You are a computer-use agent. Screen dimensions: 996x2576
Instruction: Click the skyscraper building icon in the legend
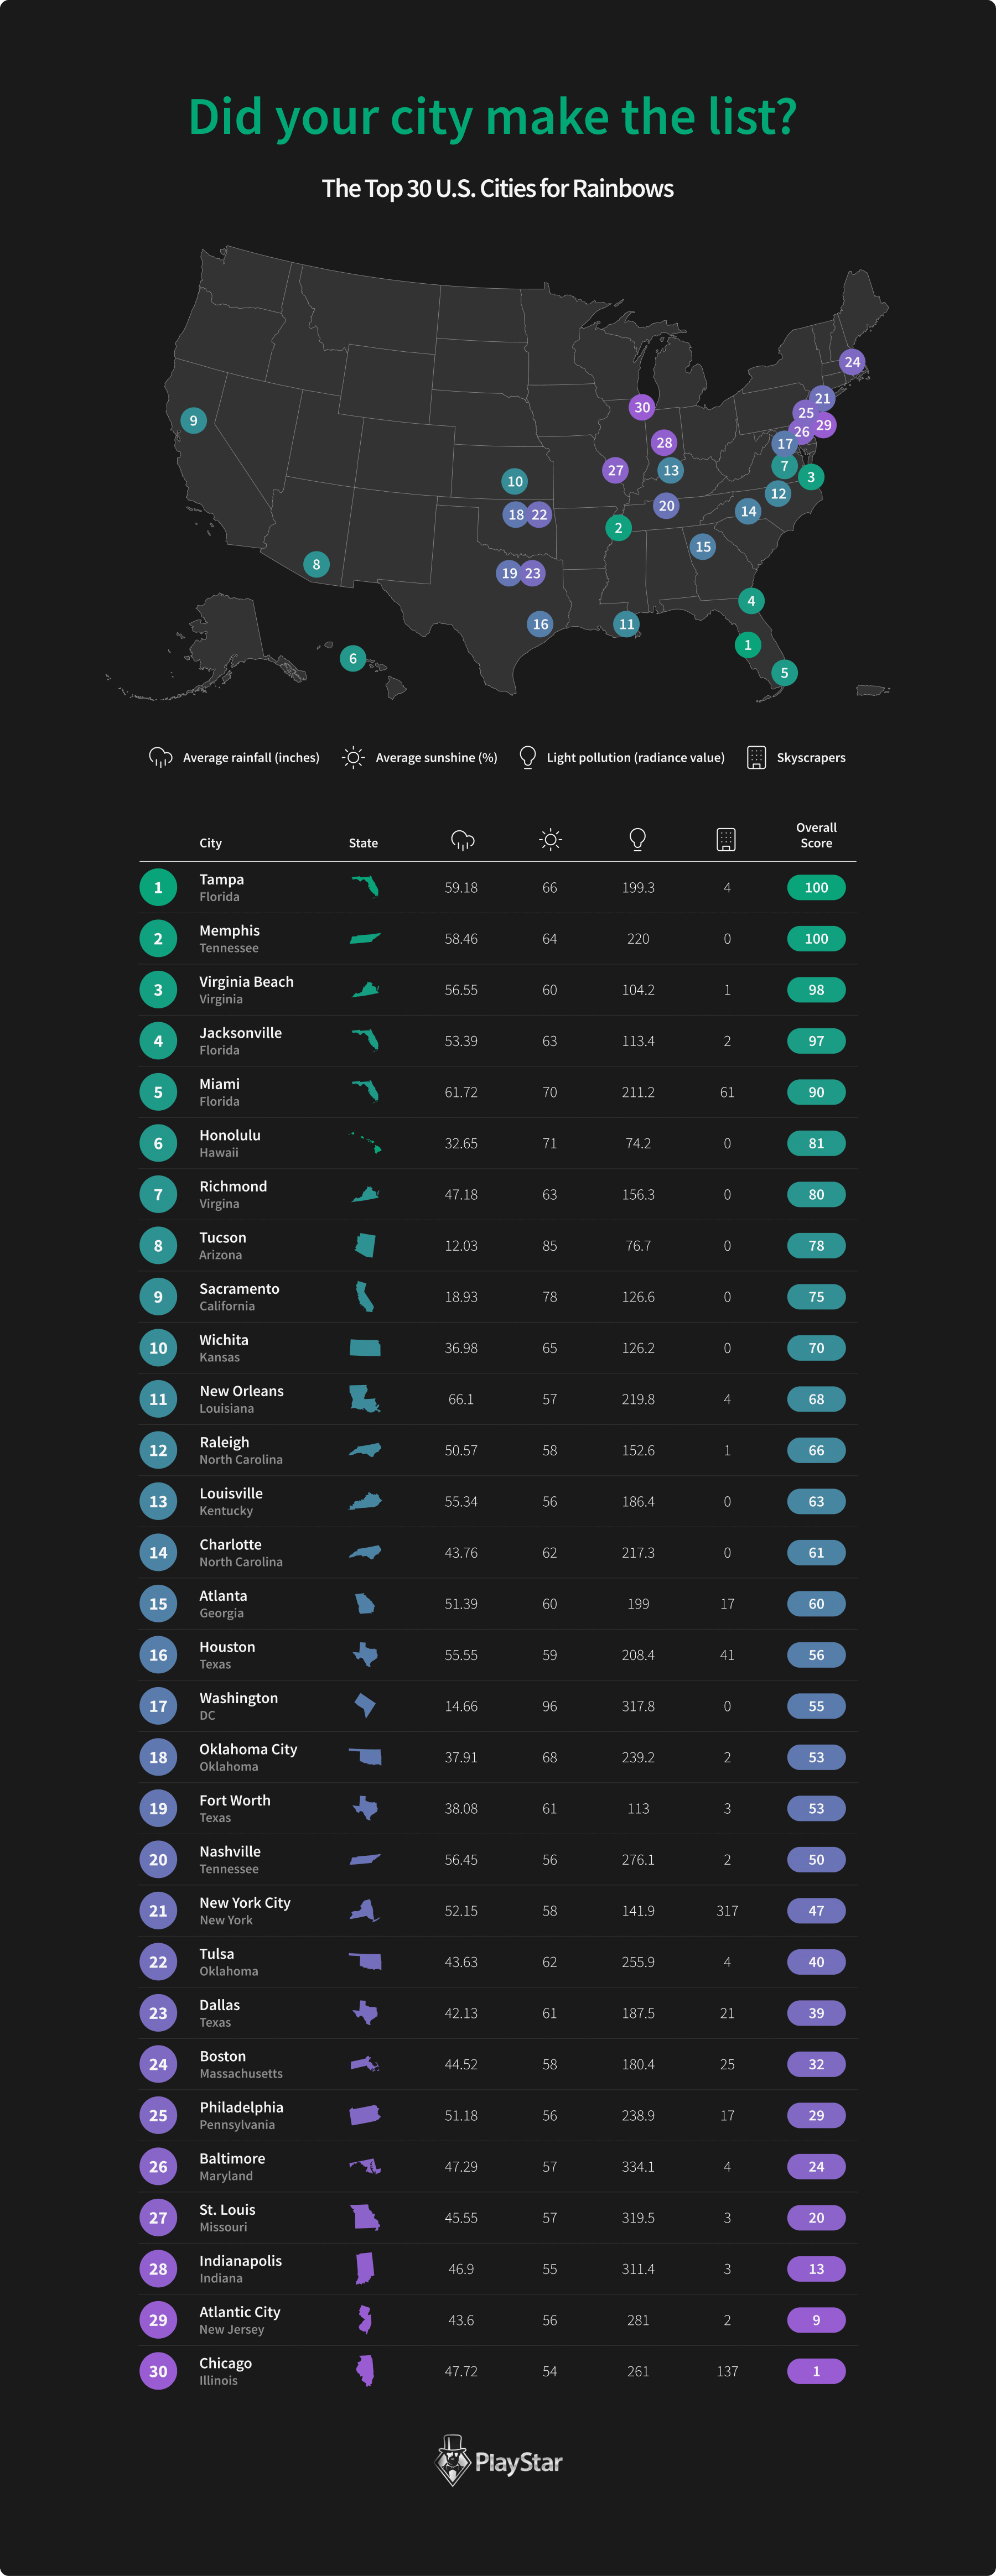[756, 757]
